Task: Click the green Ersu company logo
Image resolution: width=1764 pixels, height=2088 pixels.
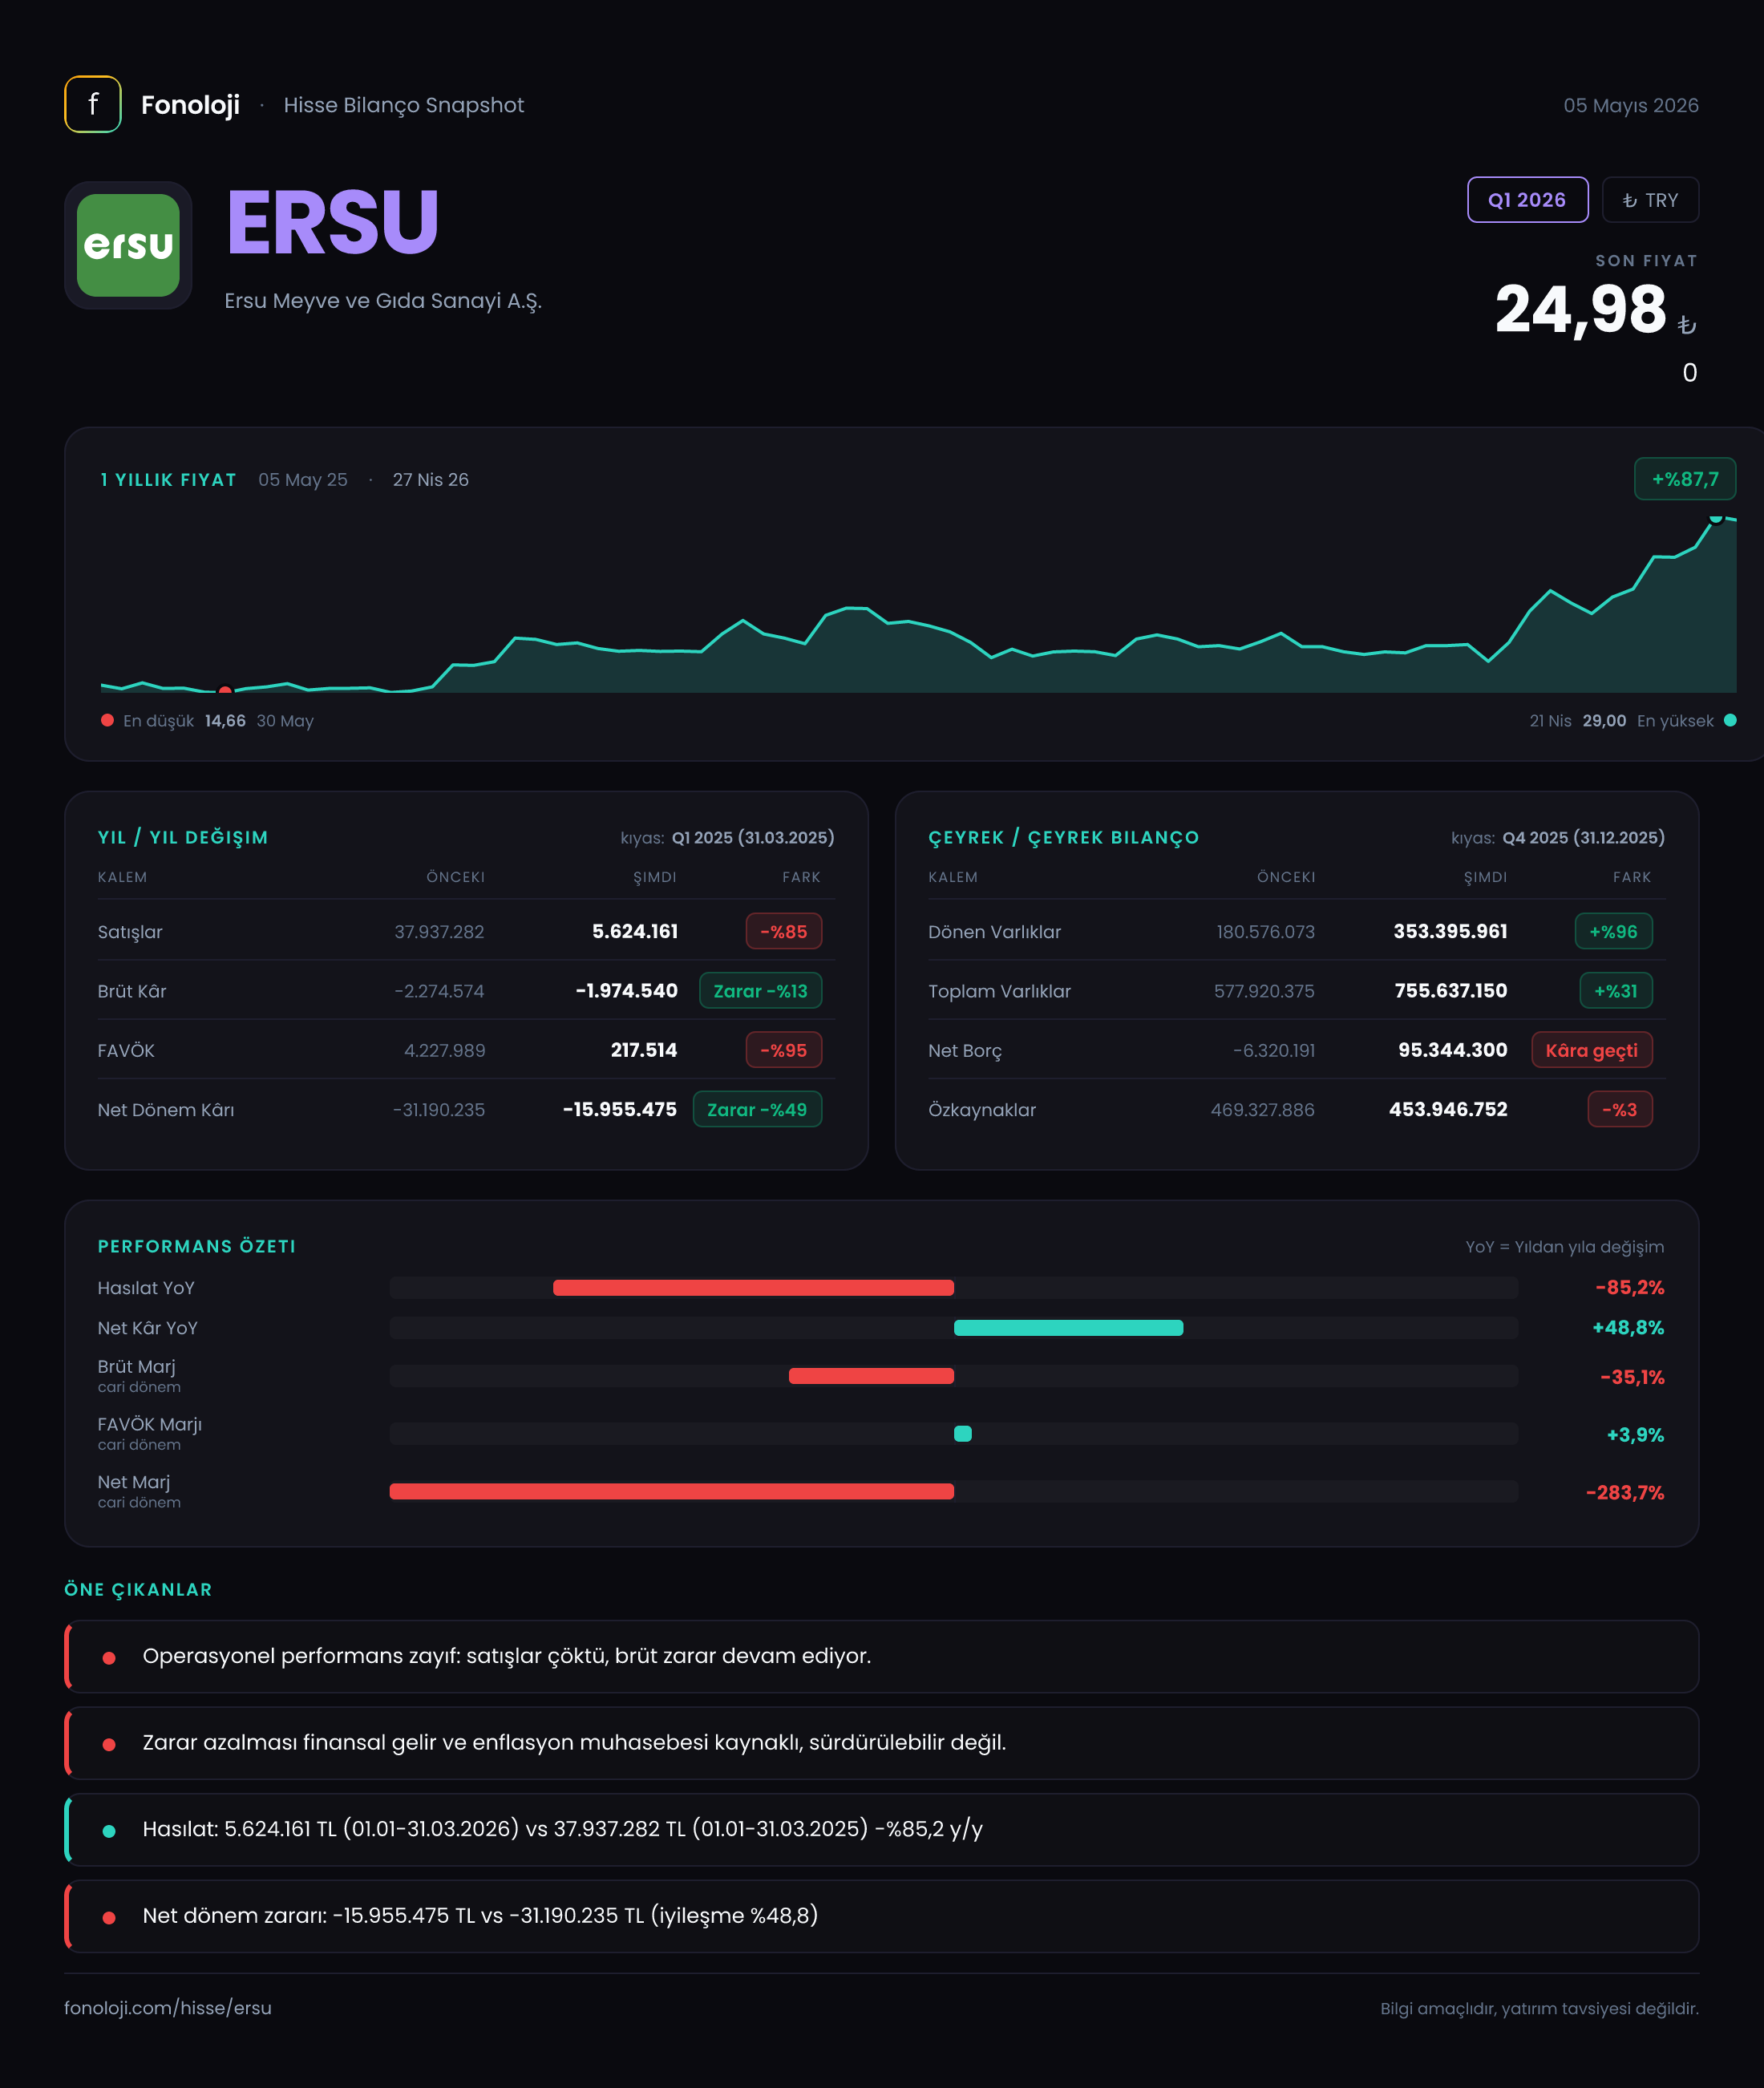Action: click(128, 245)
